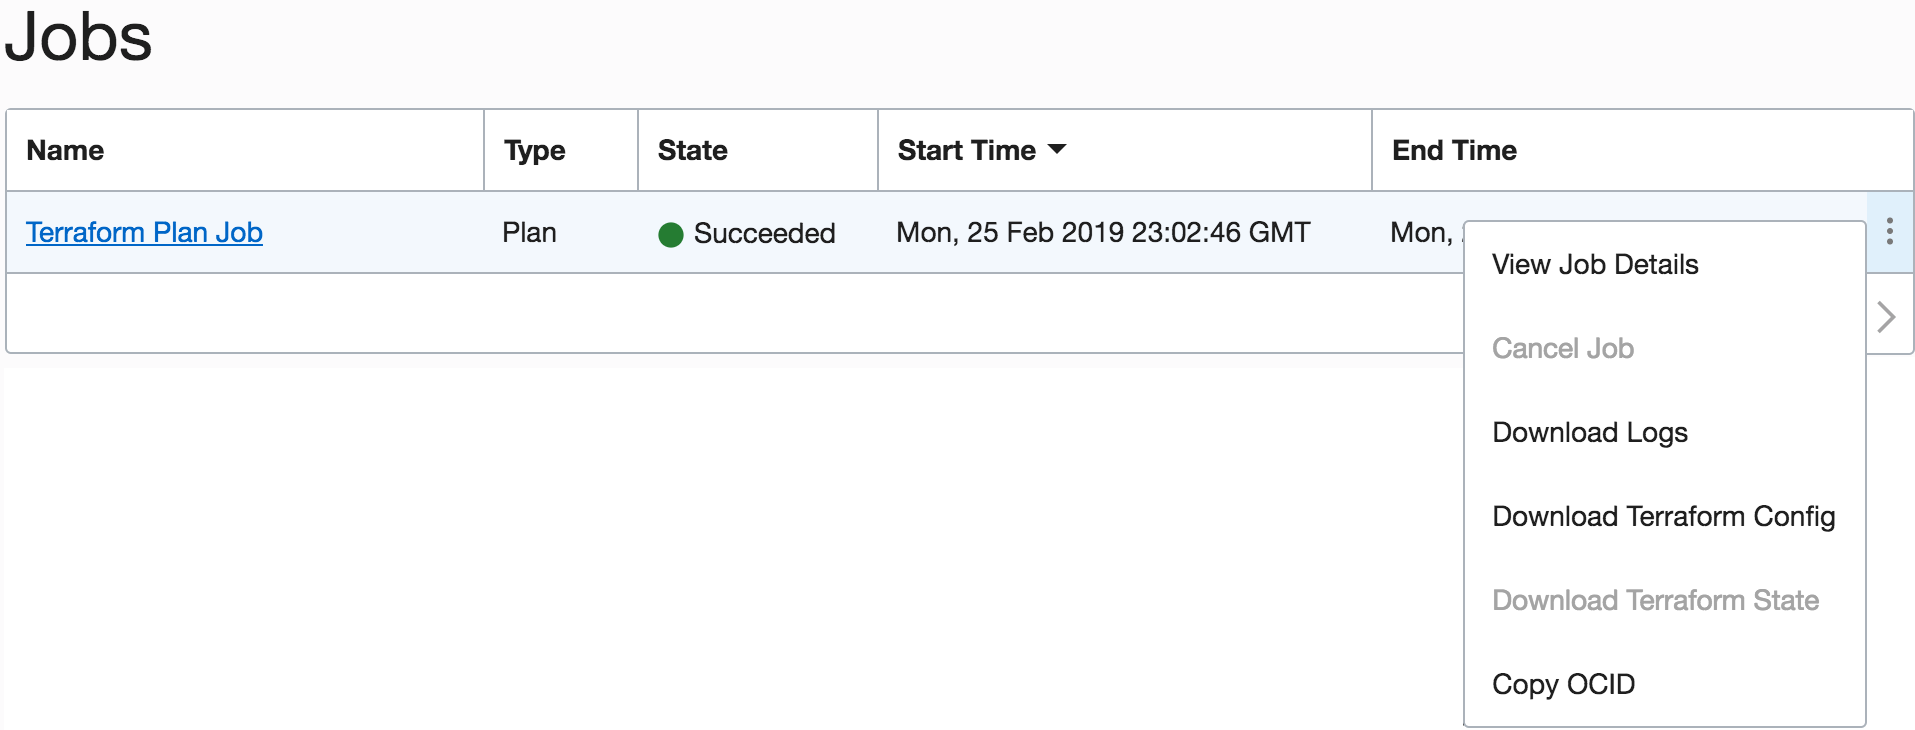Click the State column header

pyautogui.click(x=692, y=150)
